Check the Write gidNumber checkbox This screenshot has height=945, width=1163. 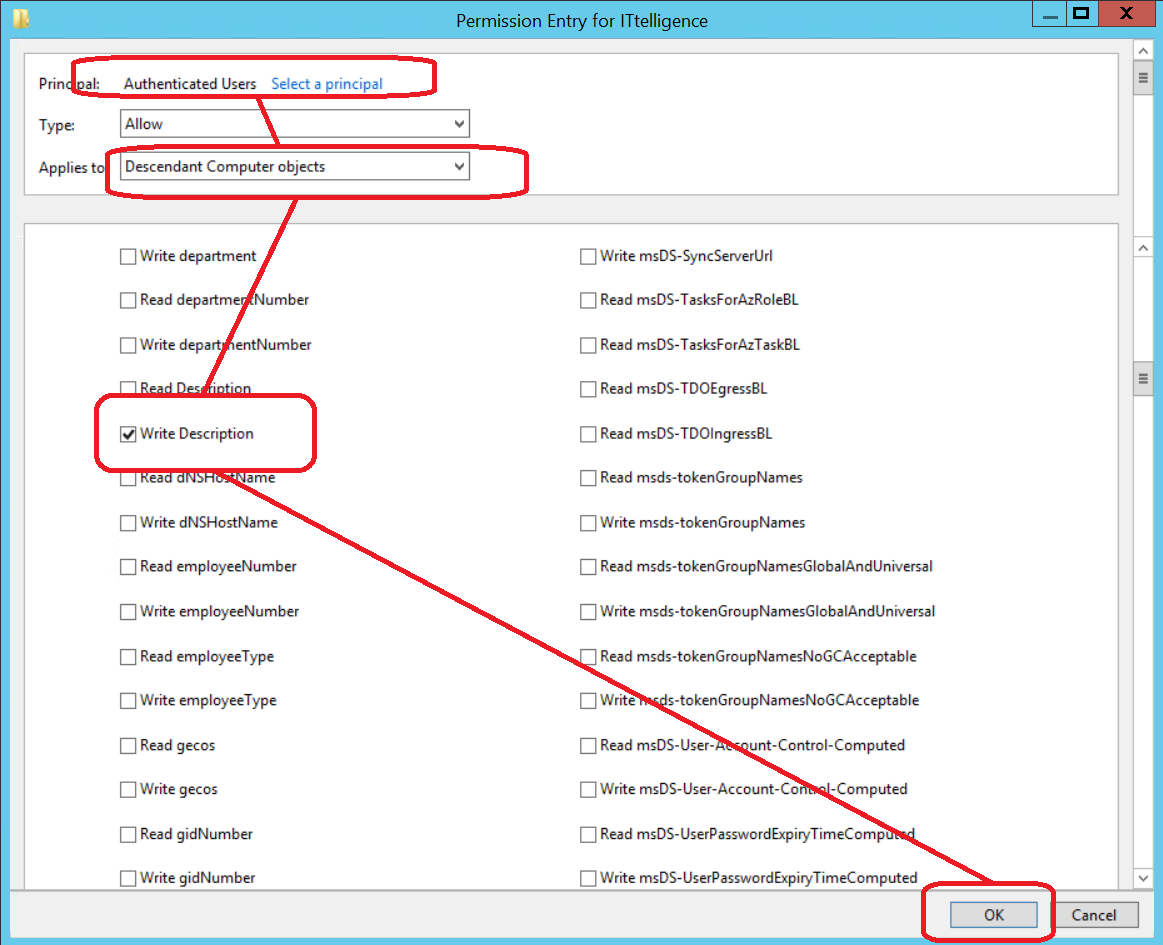(x=128, y=878)
